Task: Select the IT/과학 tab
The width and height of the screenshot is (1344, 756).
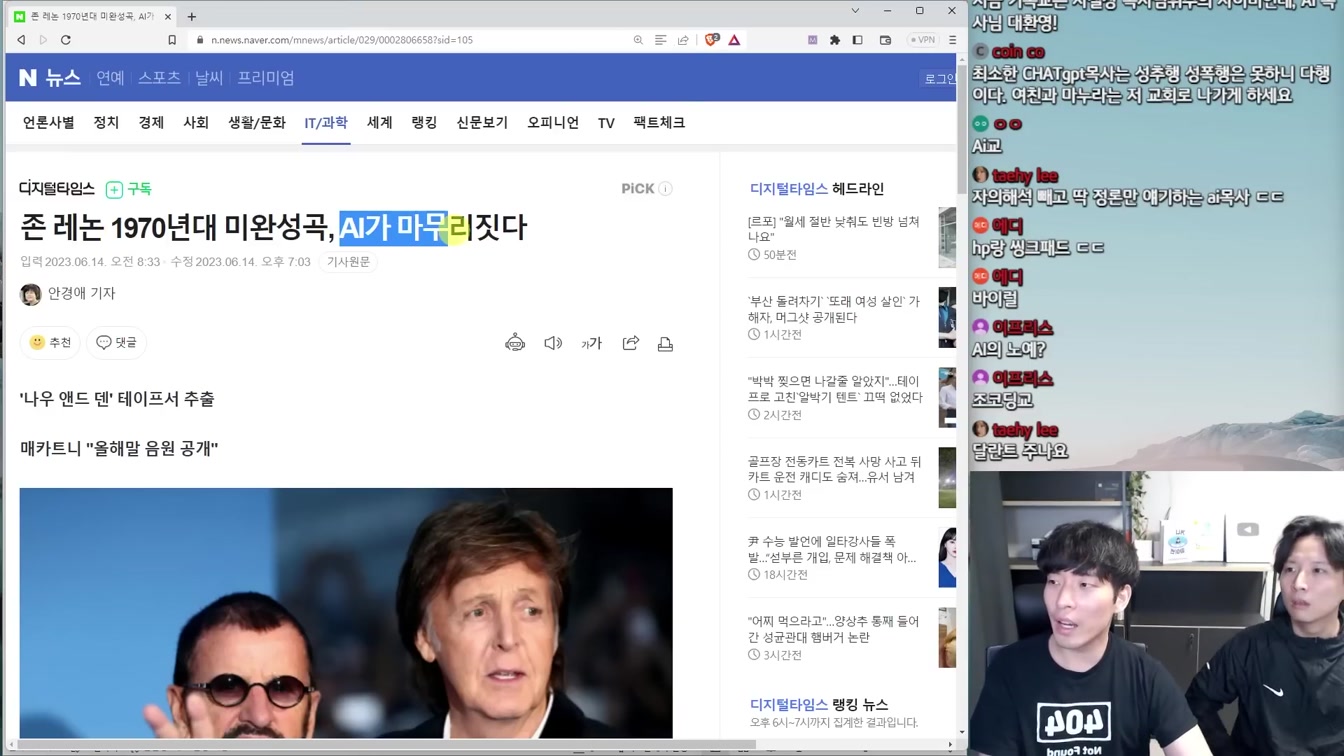Action: click(326, 122)
